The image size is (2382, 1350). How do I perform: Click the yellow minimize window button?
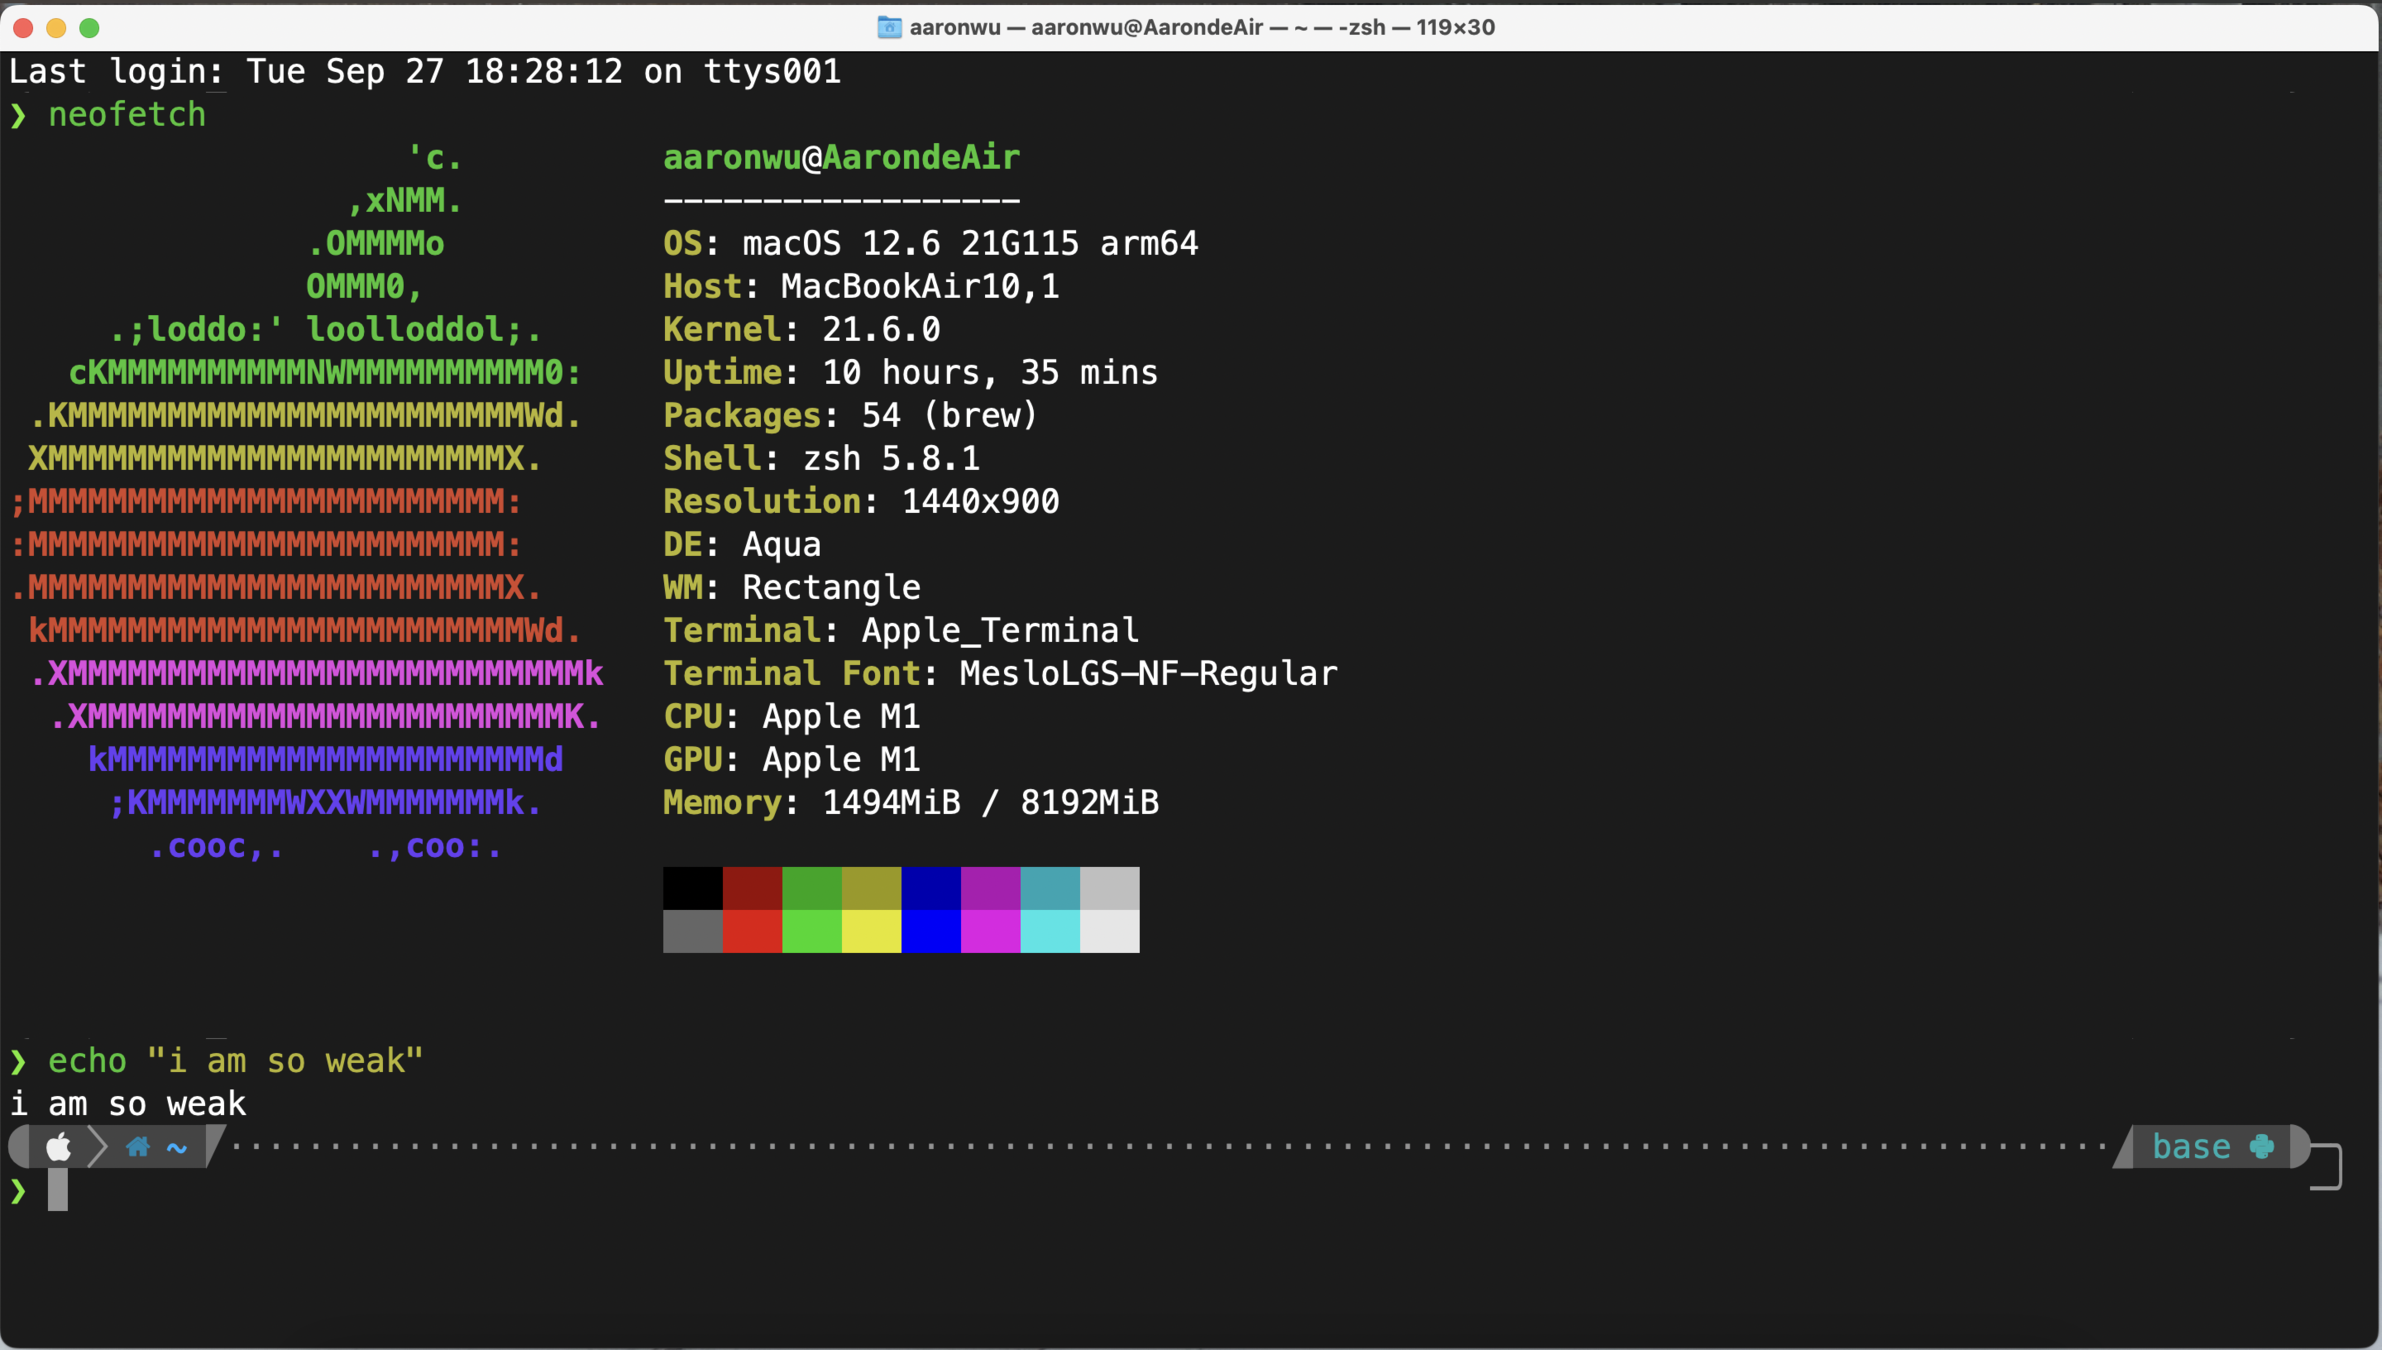click(x=56, y=27)
